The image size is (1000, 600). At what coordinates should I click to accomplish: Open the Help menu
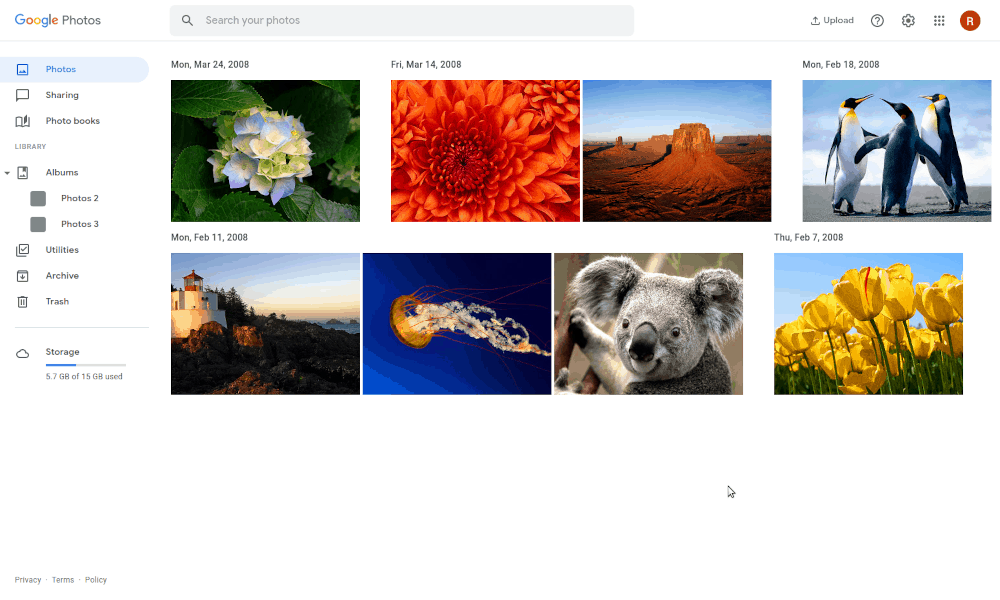pyautogui.click(x=877, y=20)
